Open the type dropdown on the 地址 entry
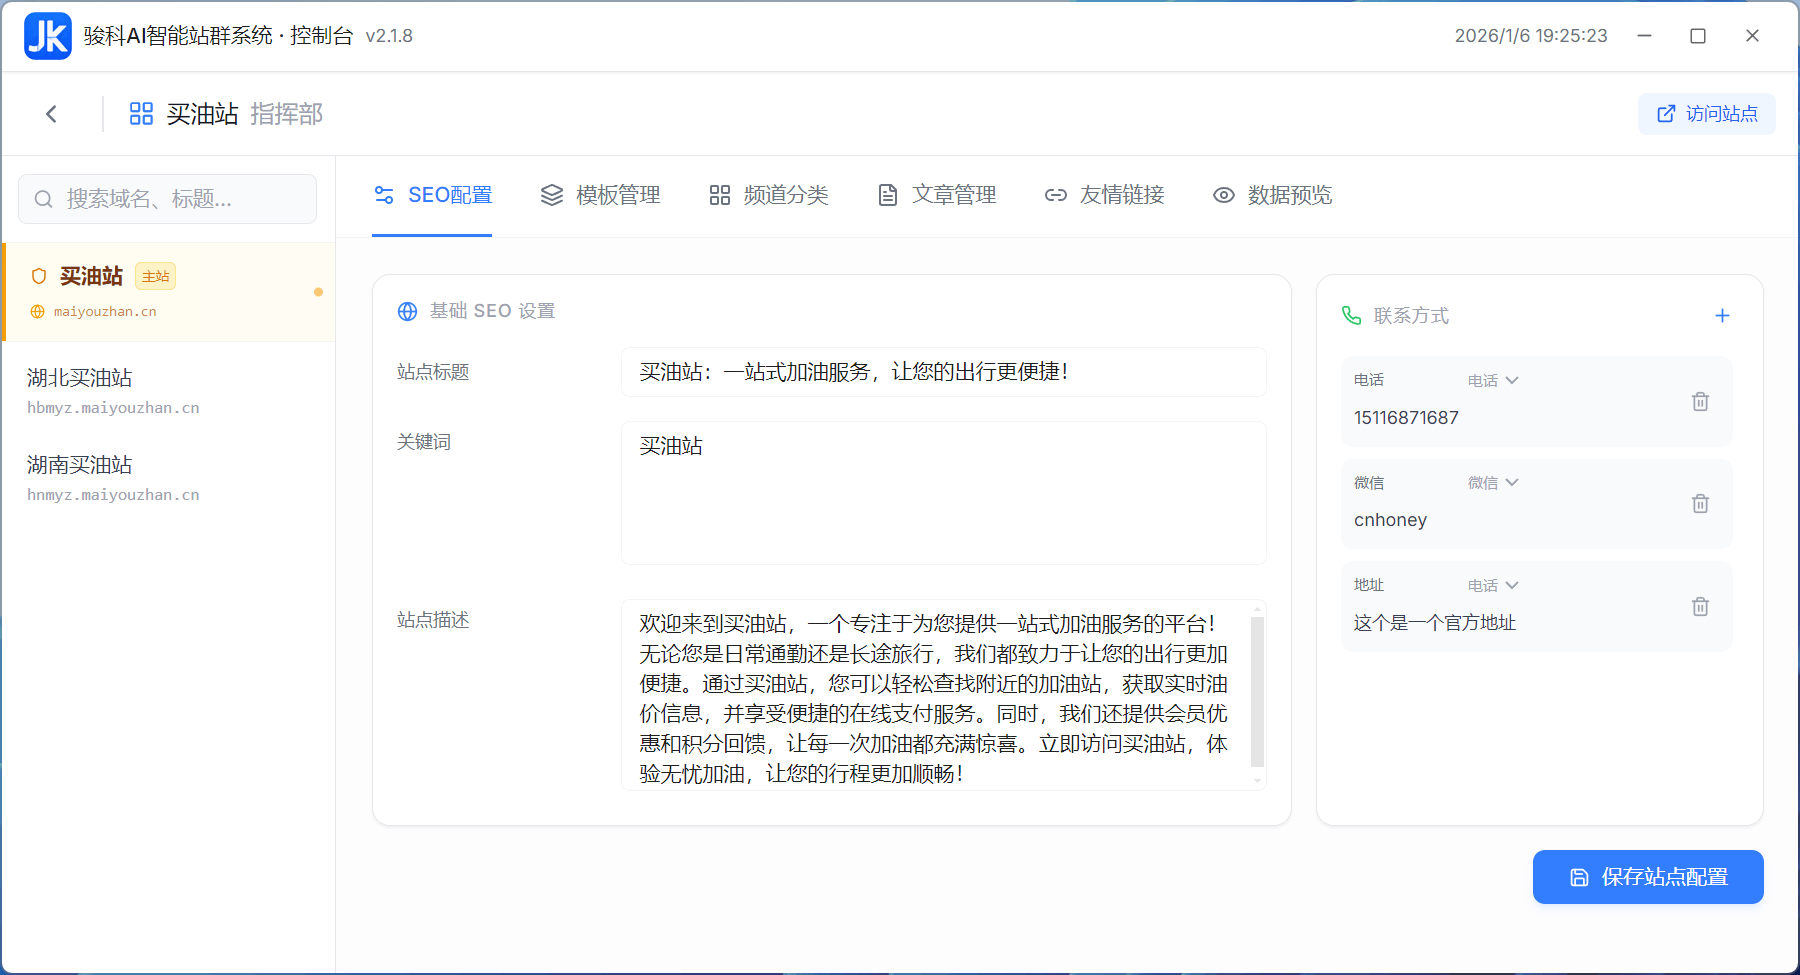The width and height of the screenshot is (1800, 975). click(1493, 585)
